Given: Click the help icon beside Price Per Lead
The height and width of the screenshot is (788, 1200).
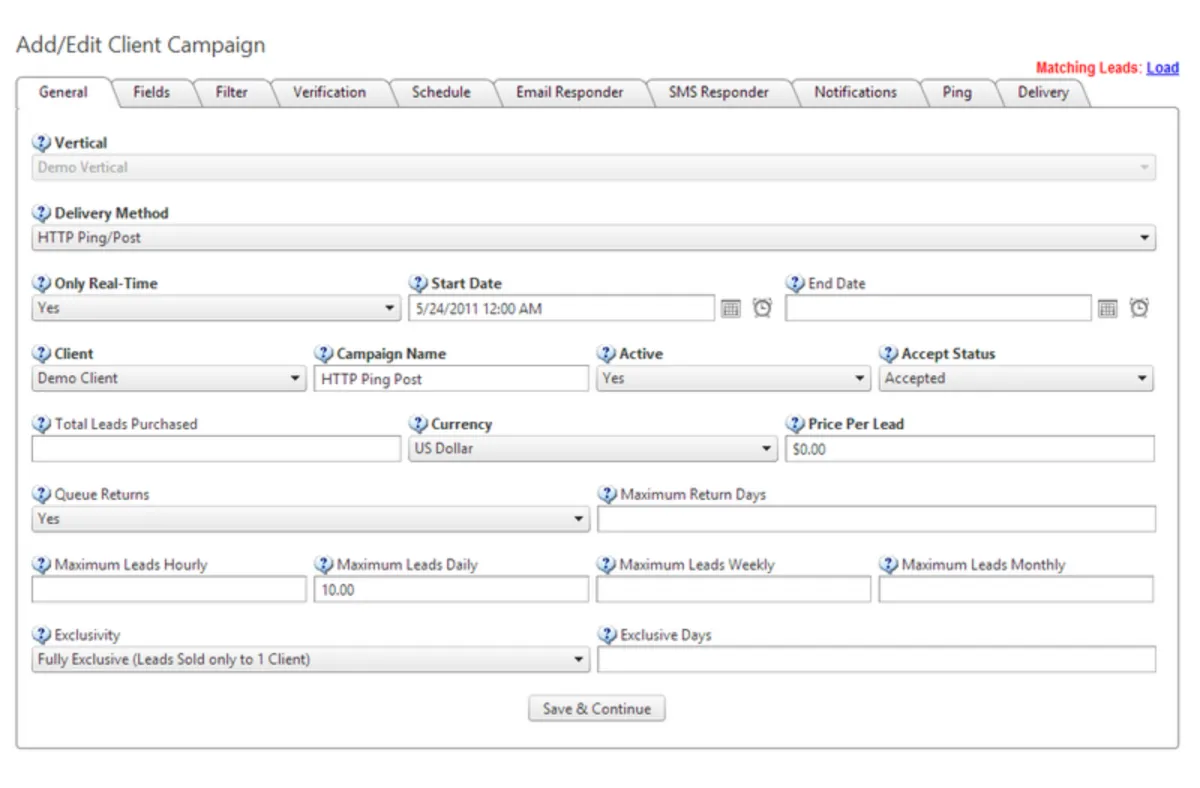Looking at the screenshot, I should [796, 424].
